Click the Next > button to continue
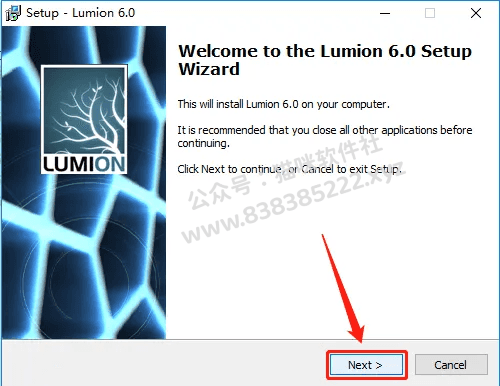This screenshot has height=386, width=500. click(366, 365)
